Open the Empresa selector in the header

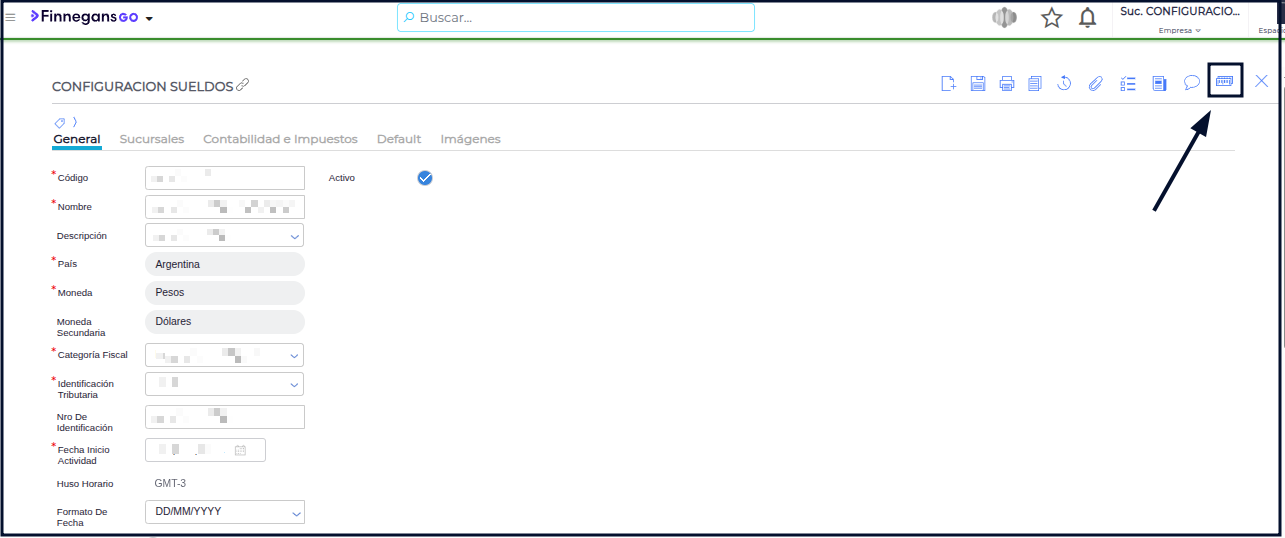point(1179,30)
